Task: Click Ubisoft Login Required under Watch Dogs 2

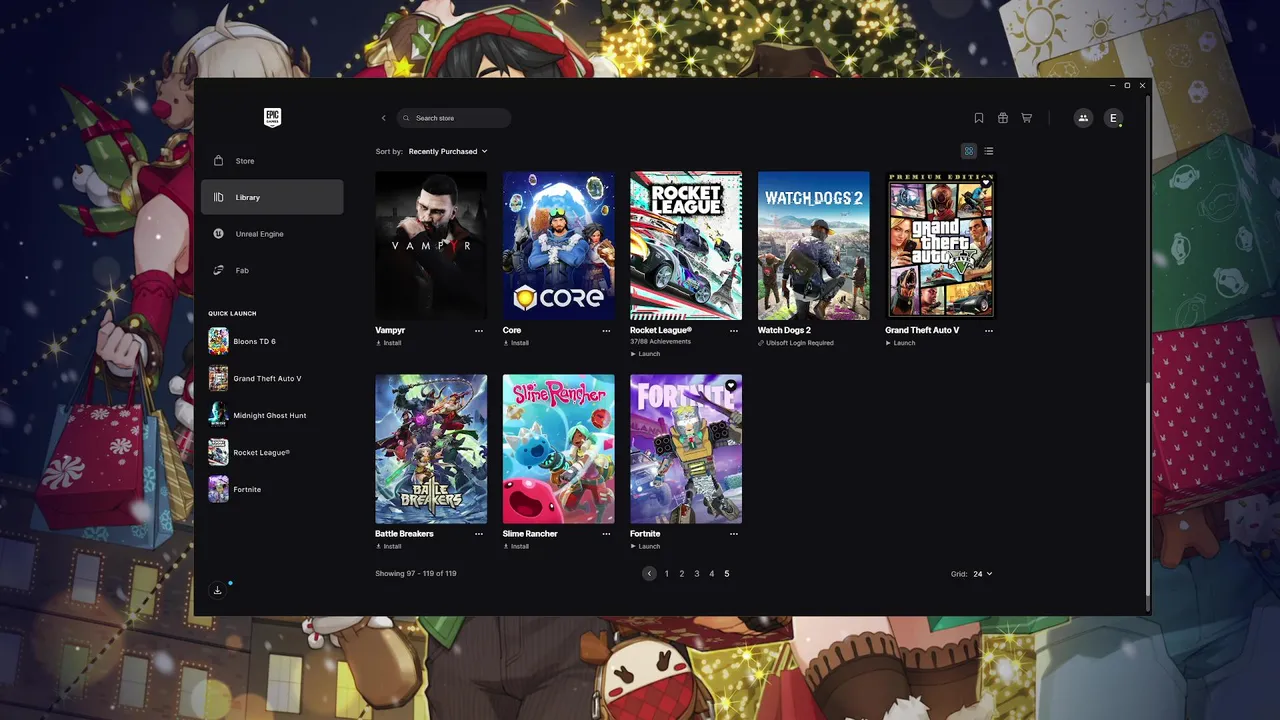Action: 796,343
